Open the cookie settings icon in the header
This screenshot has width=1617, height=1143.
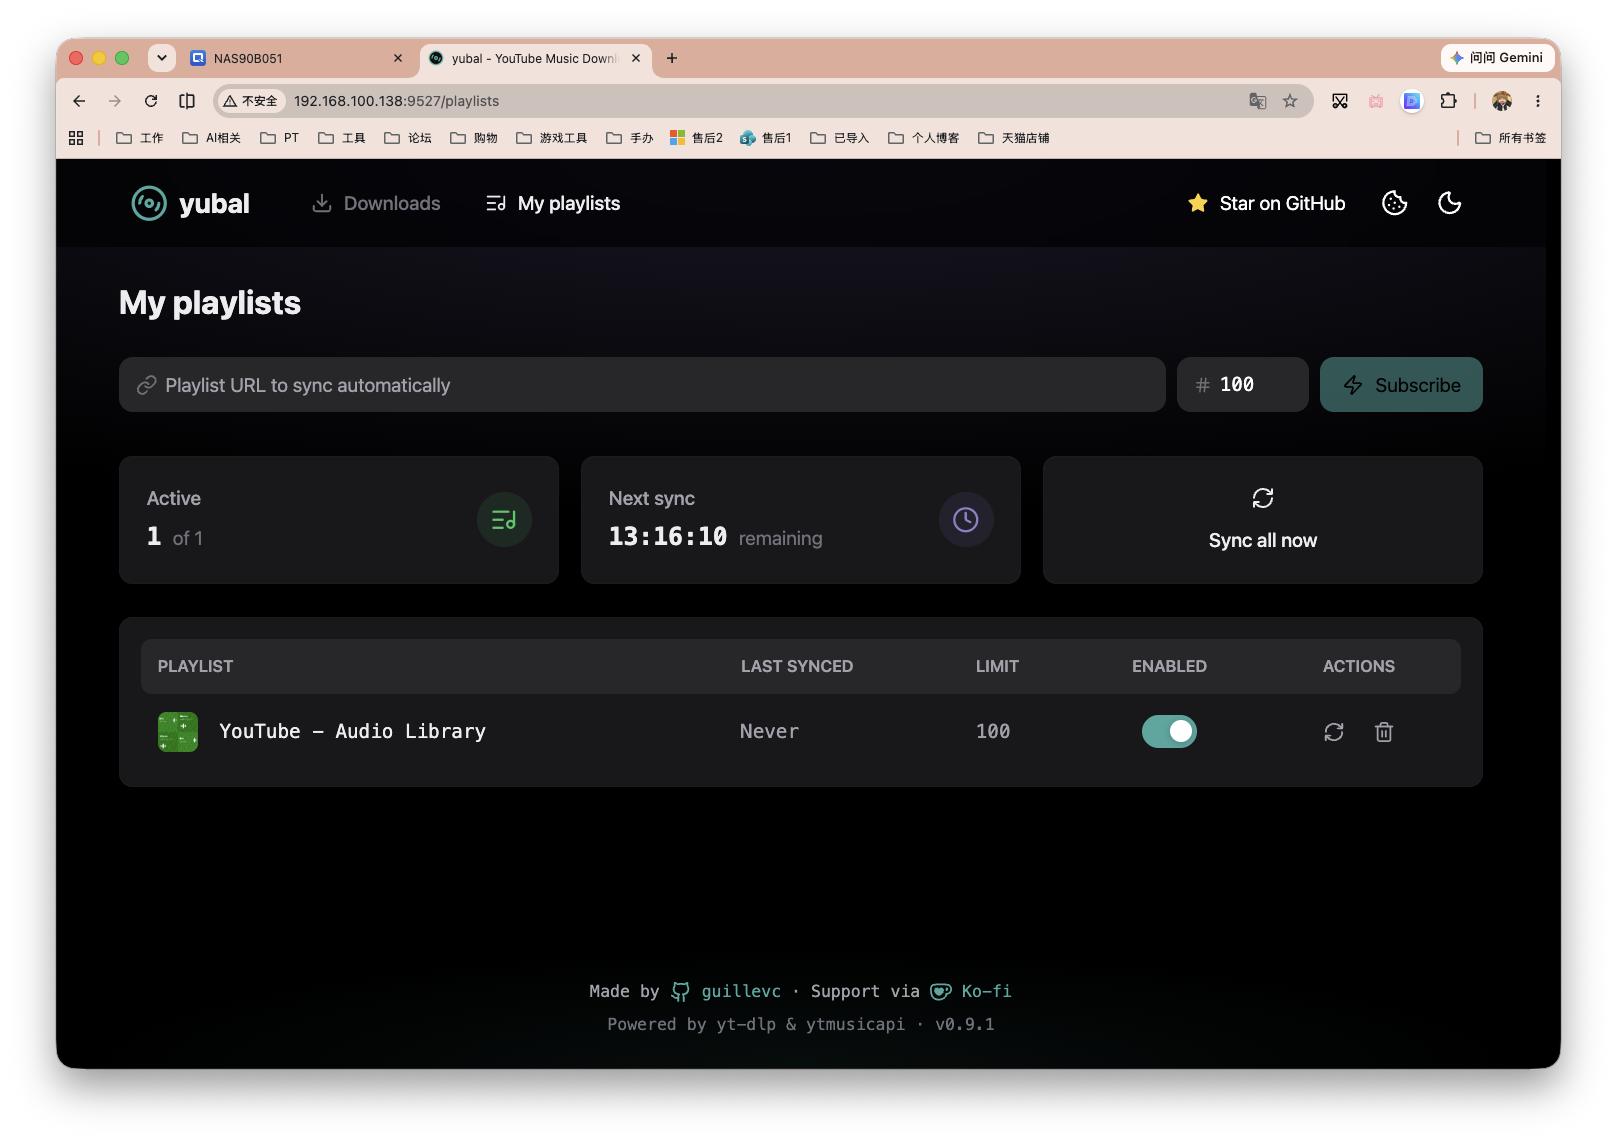[x=1394, y=203]
